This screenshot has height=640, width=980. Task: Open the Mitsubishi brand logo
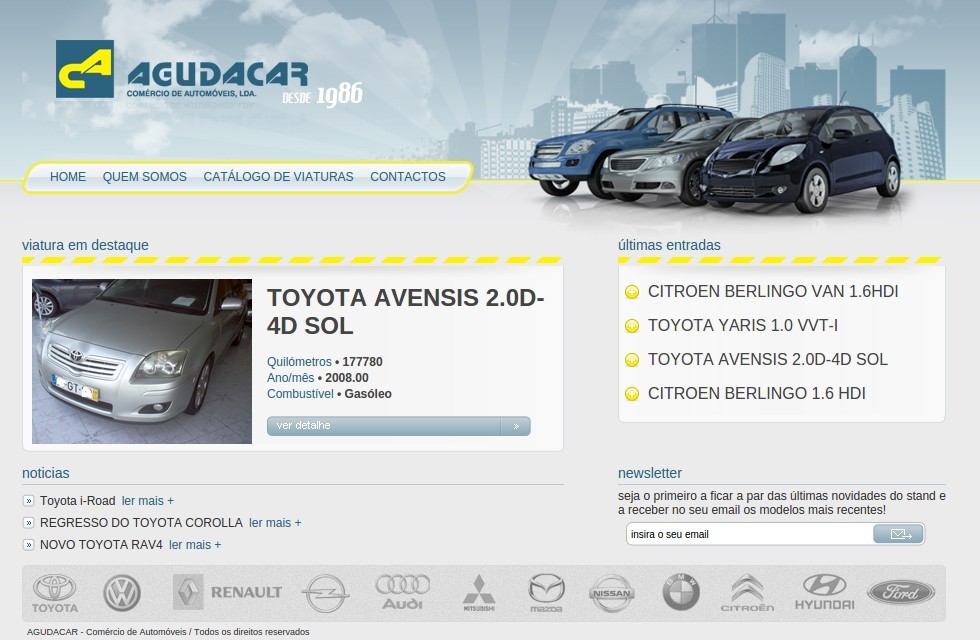tap(479, 593)
